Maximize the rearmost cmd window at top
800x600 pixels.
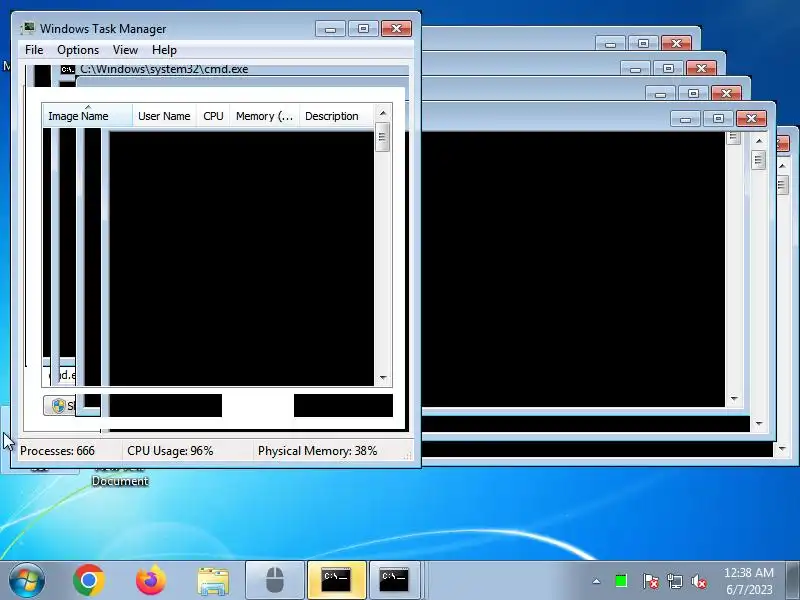click(643, 43)
